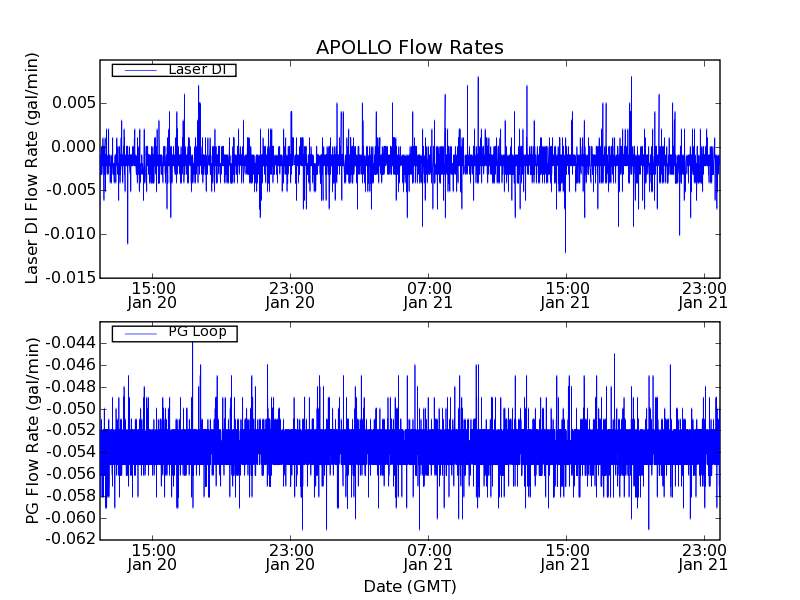Click the -0.015 tick label on top chart
This screenshot has width=800, height=600.
(x=70, y=278)
